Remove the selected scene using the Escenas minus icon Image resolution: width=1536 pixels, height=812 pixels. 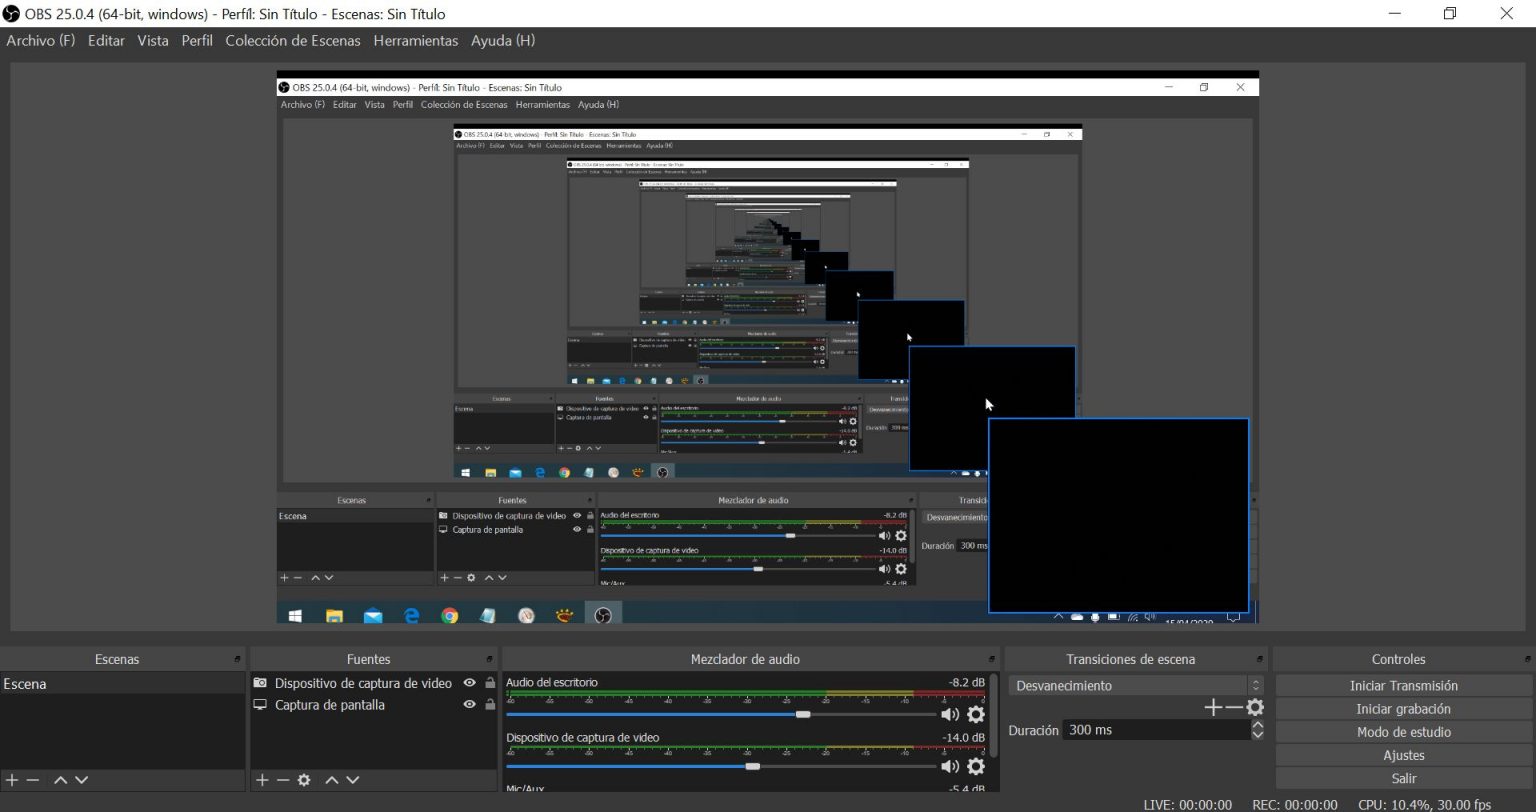33,780
